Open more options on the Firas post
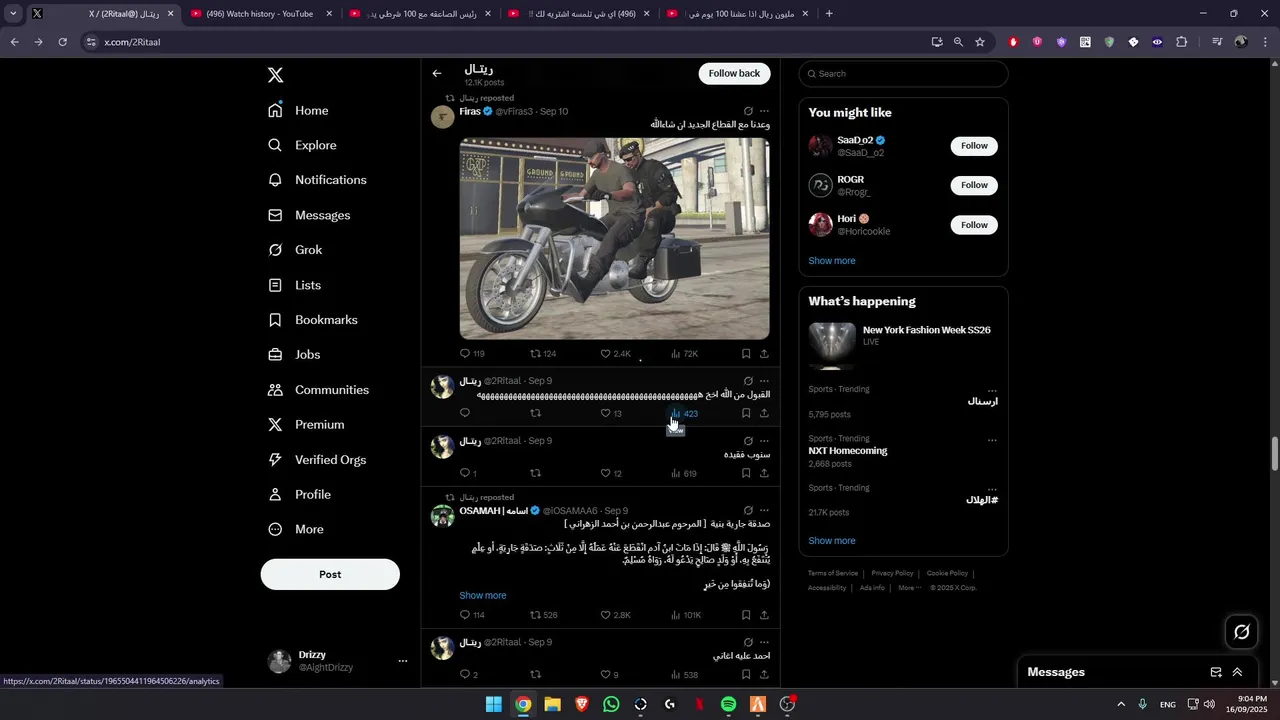1280x720 pixels. point(764,111)
